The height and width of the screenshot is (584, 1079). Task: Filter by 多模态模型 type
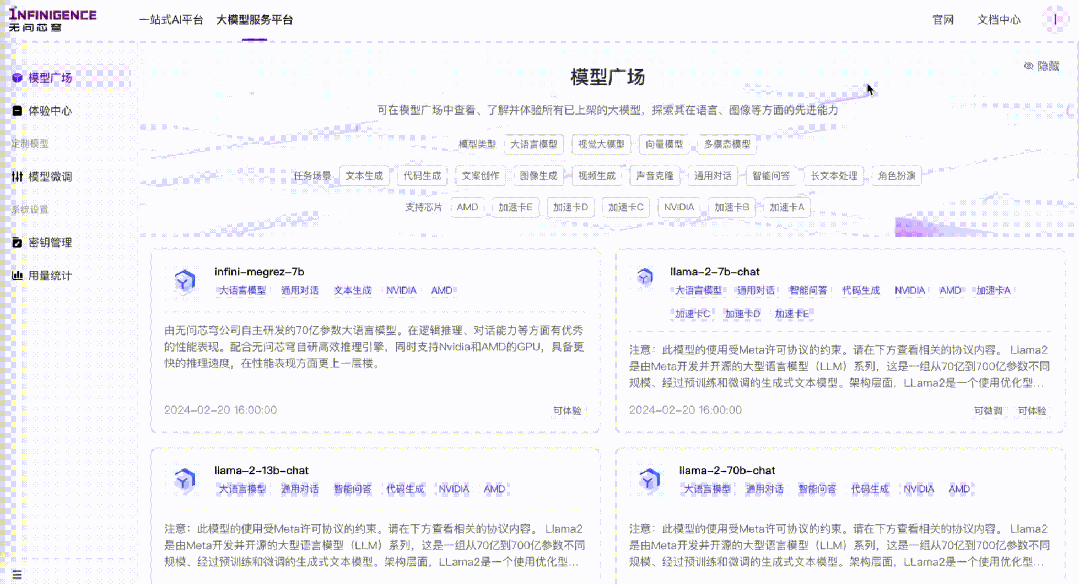point(727,144)
